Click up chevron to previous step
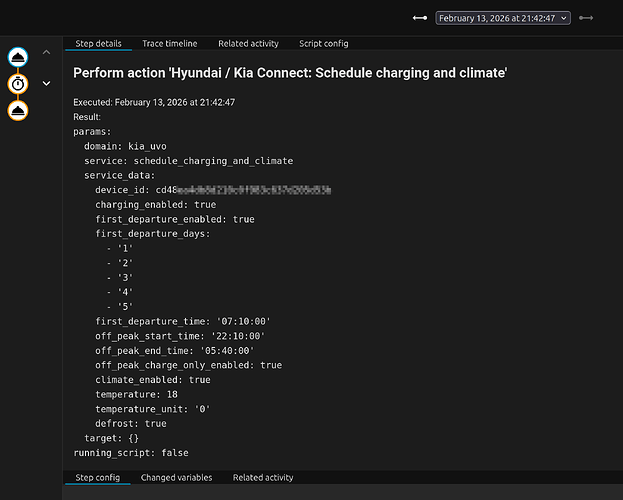 click(x=46, y=53)
